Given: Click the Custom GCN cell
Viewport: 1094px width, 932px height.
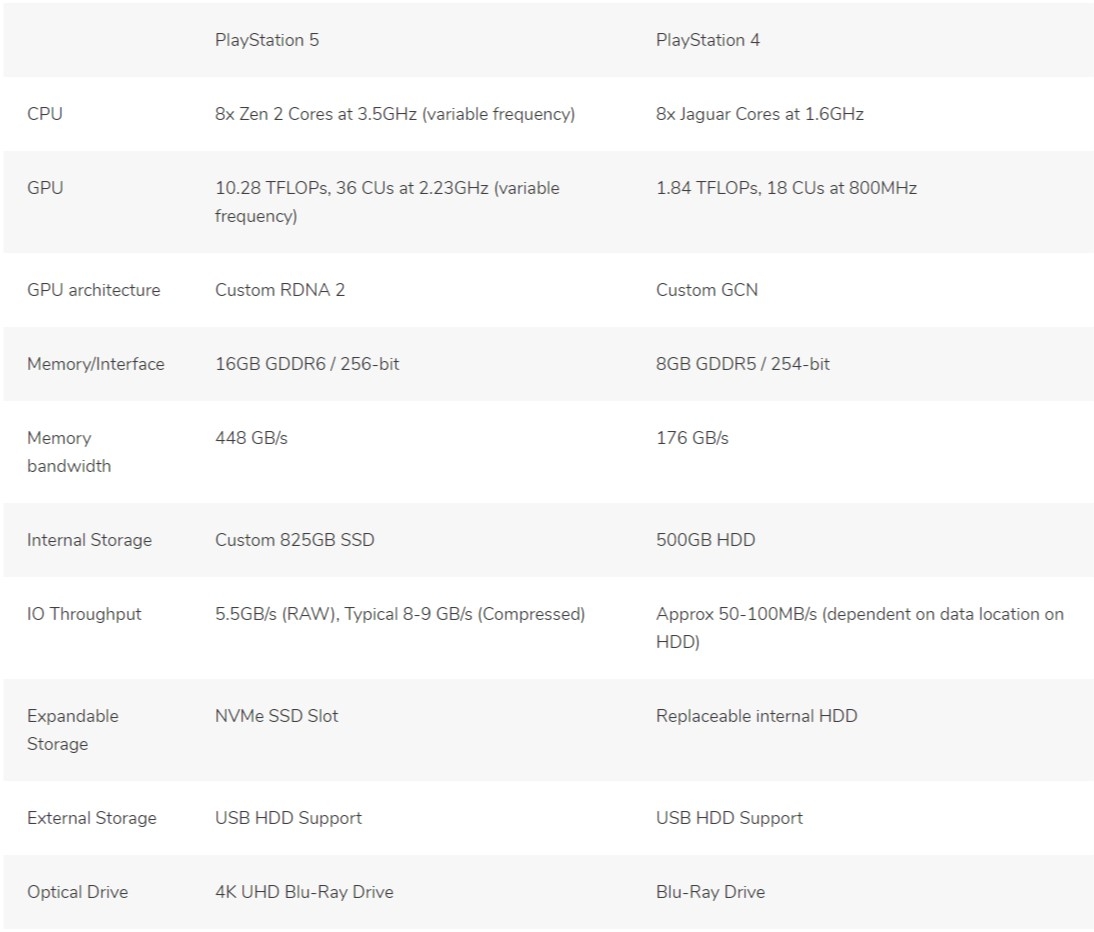Looking at the screenshot, I should click(706, 290).
